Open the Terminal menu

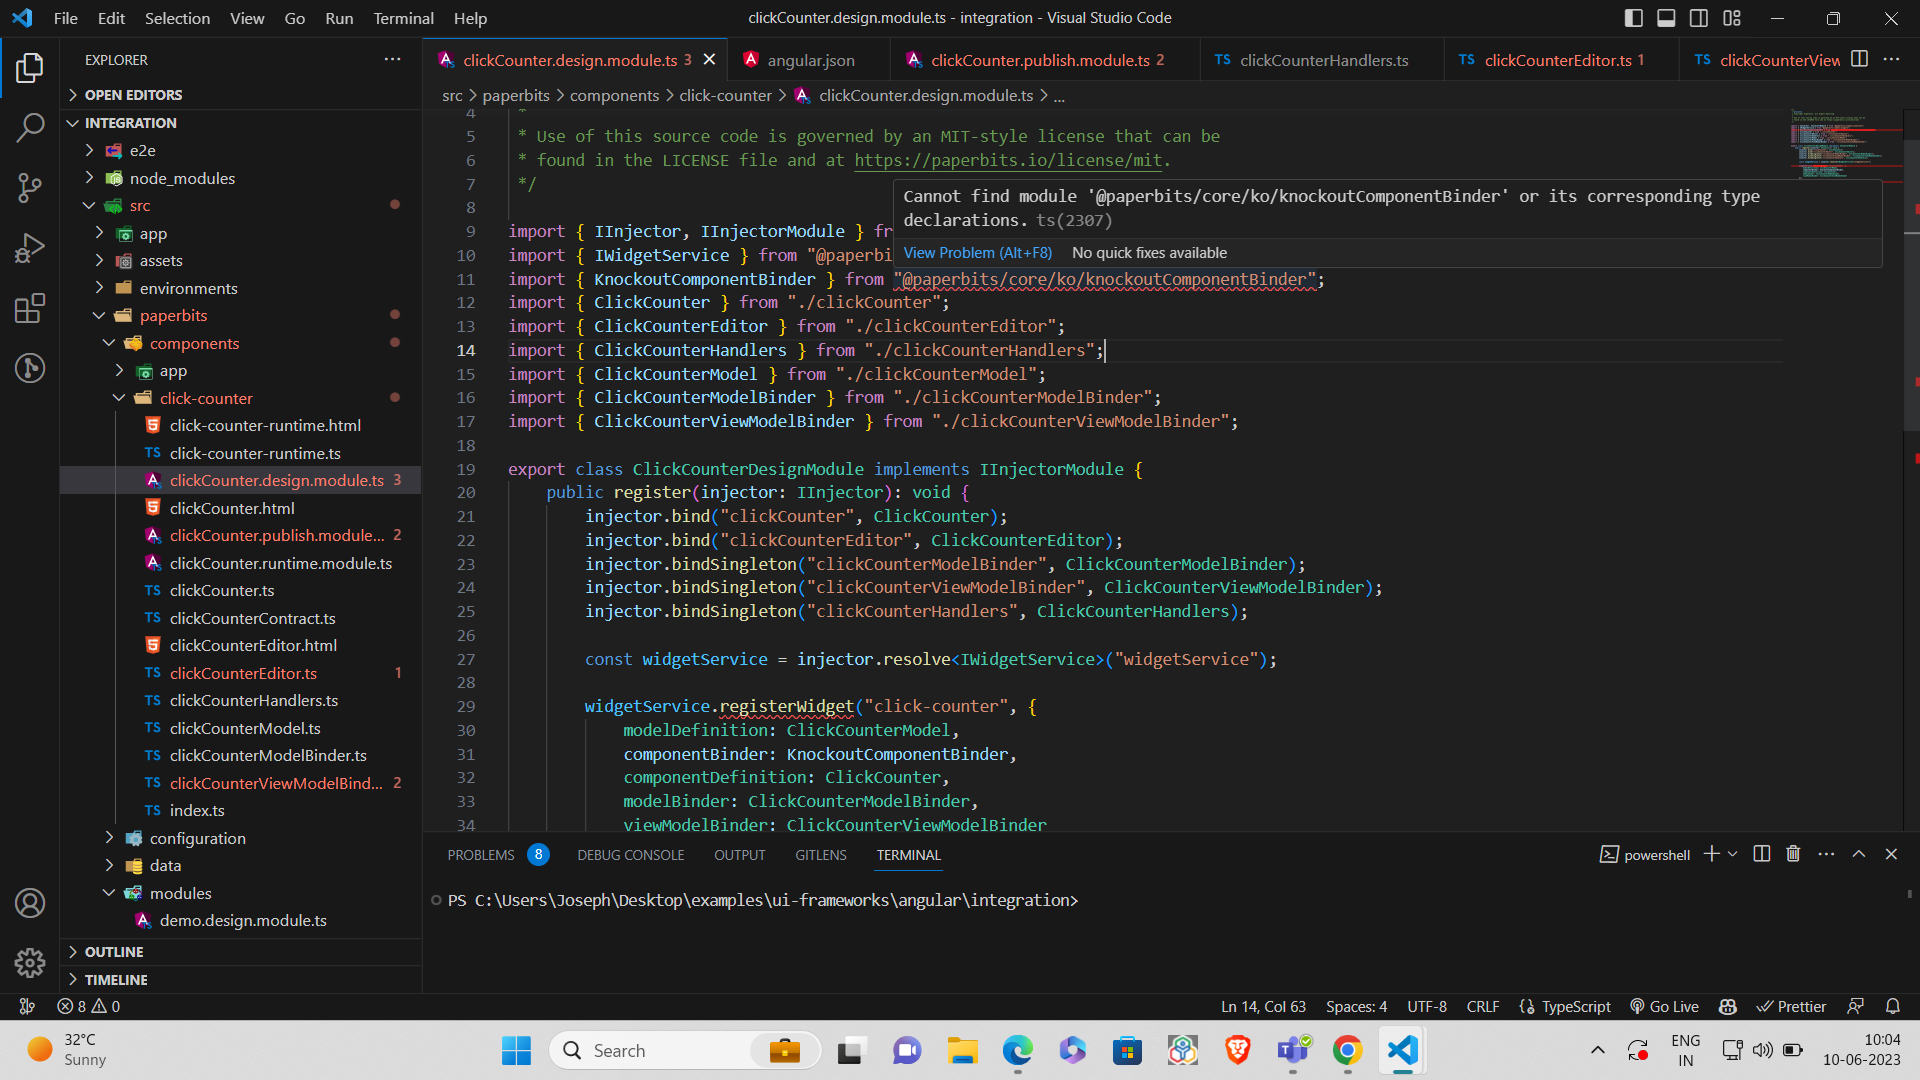click(x=403, y=18)
